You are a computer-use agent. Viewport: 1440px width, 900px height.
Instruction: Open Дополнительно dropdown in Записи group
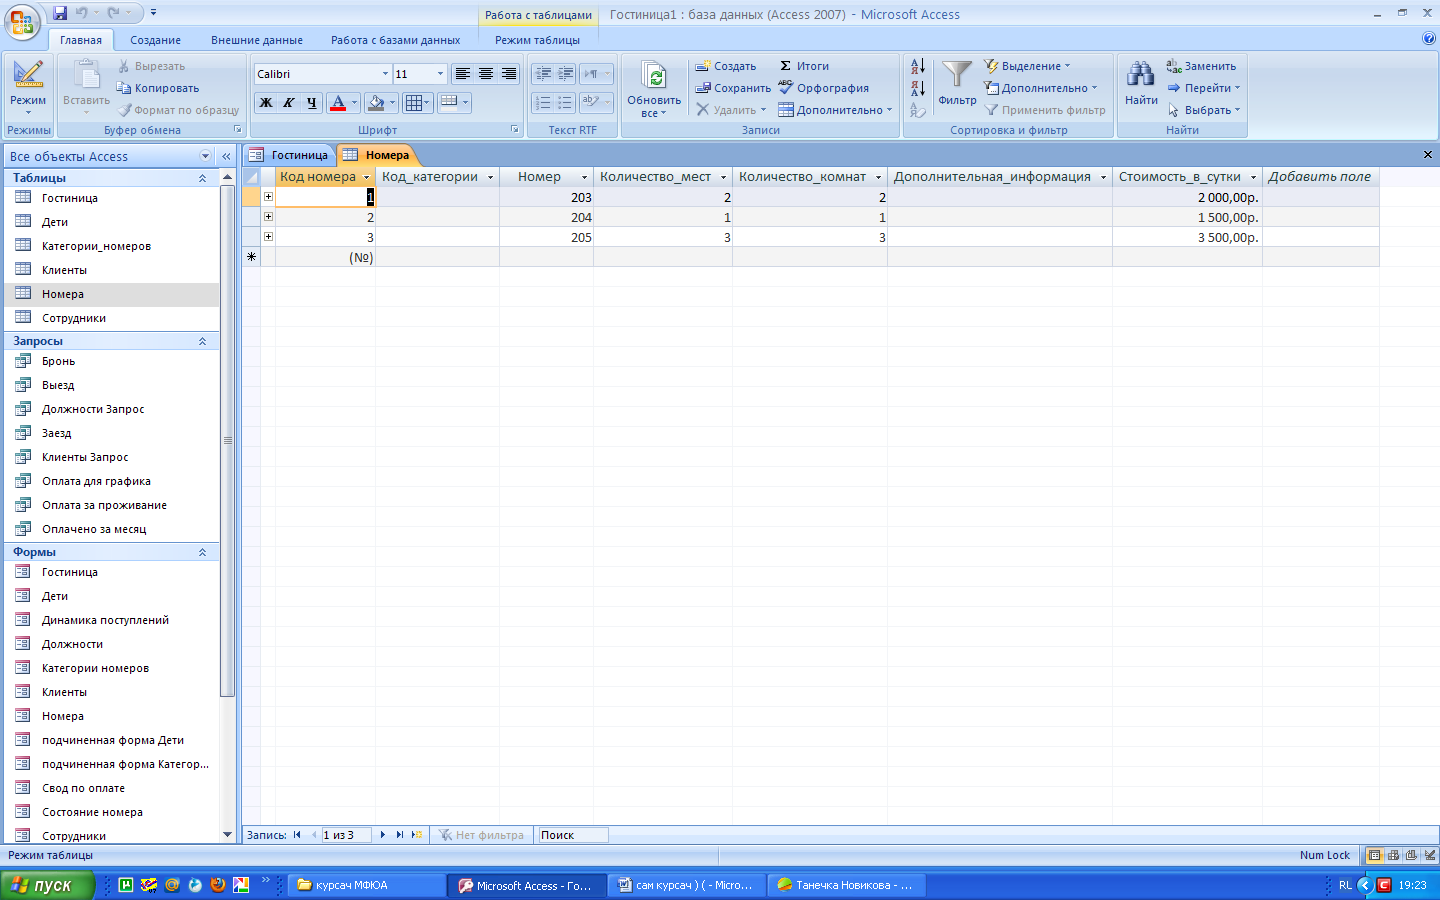click(x=835, y=110)
